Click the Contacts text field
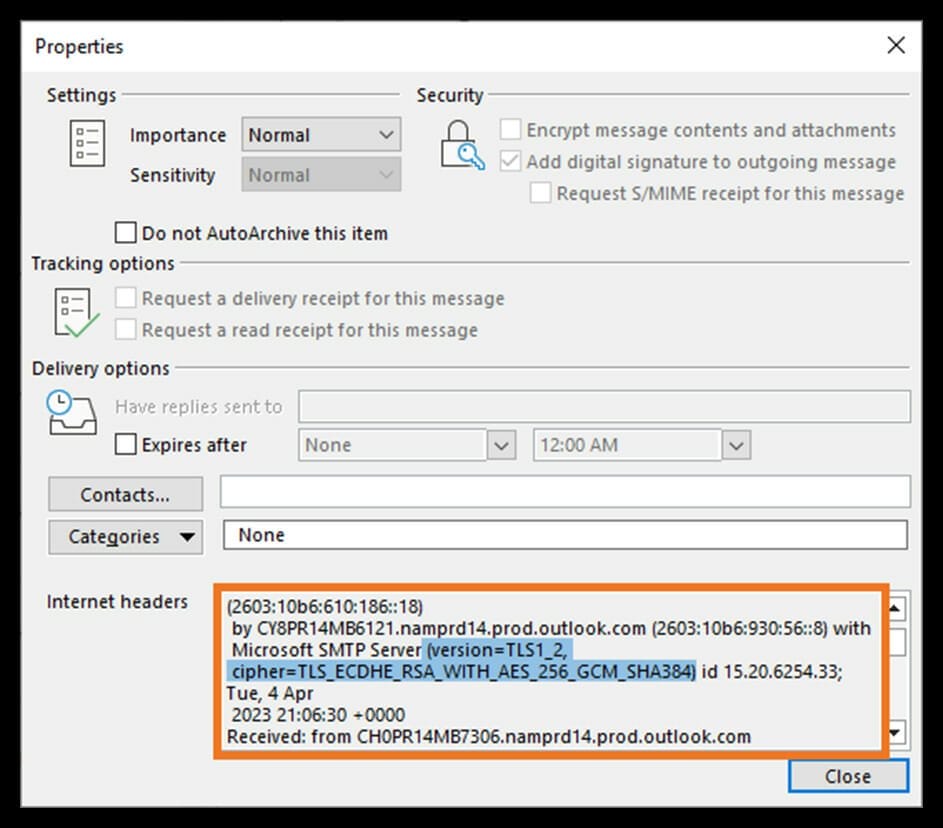The image size is (943, 828). pyautogui.click(x=565, y=491)
